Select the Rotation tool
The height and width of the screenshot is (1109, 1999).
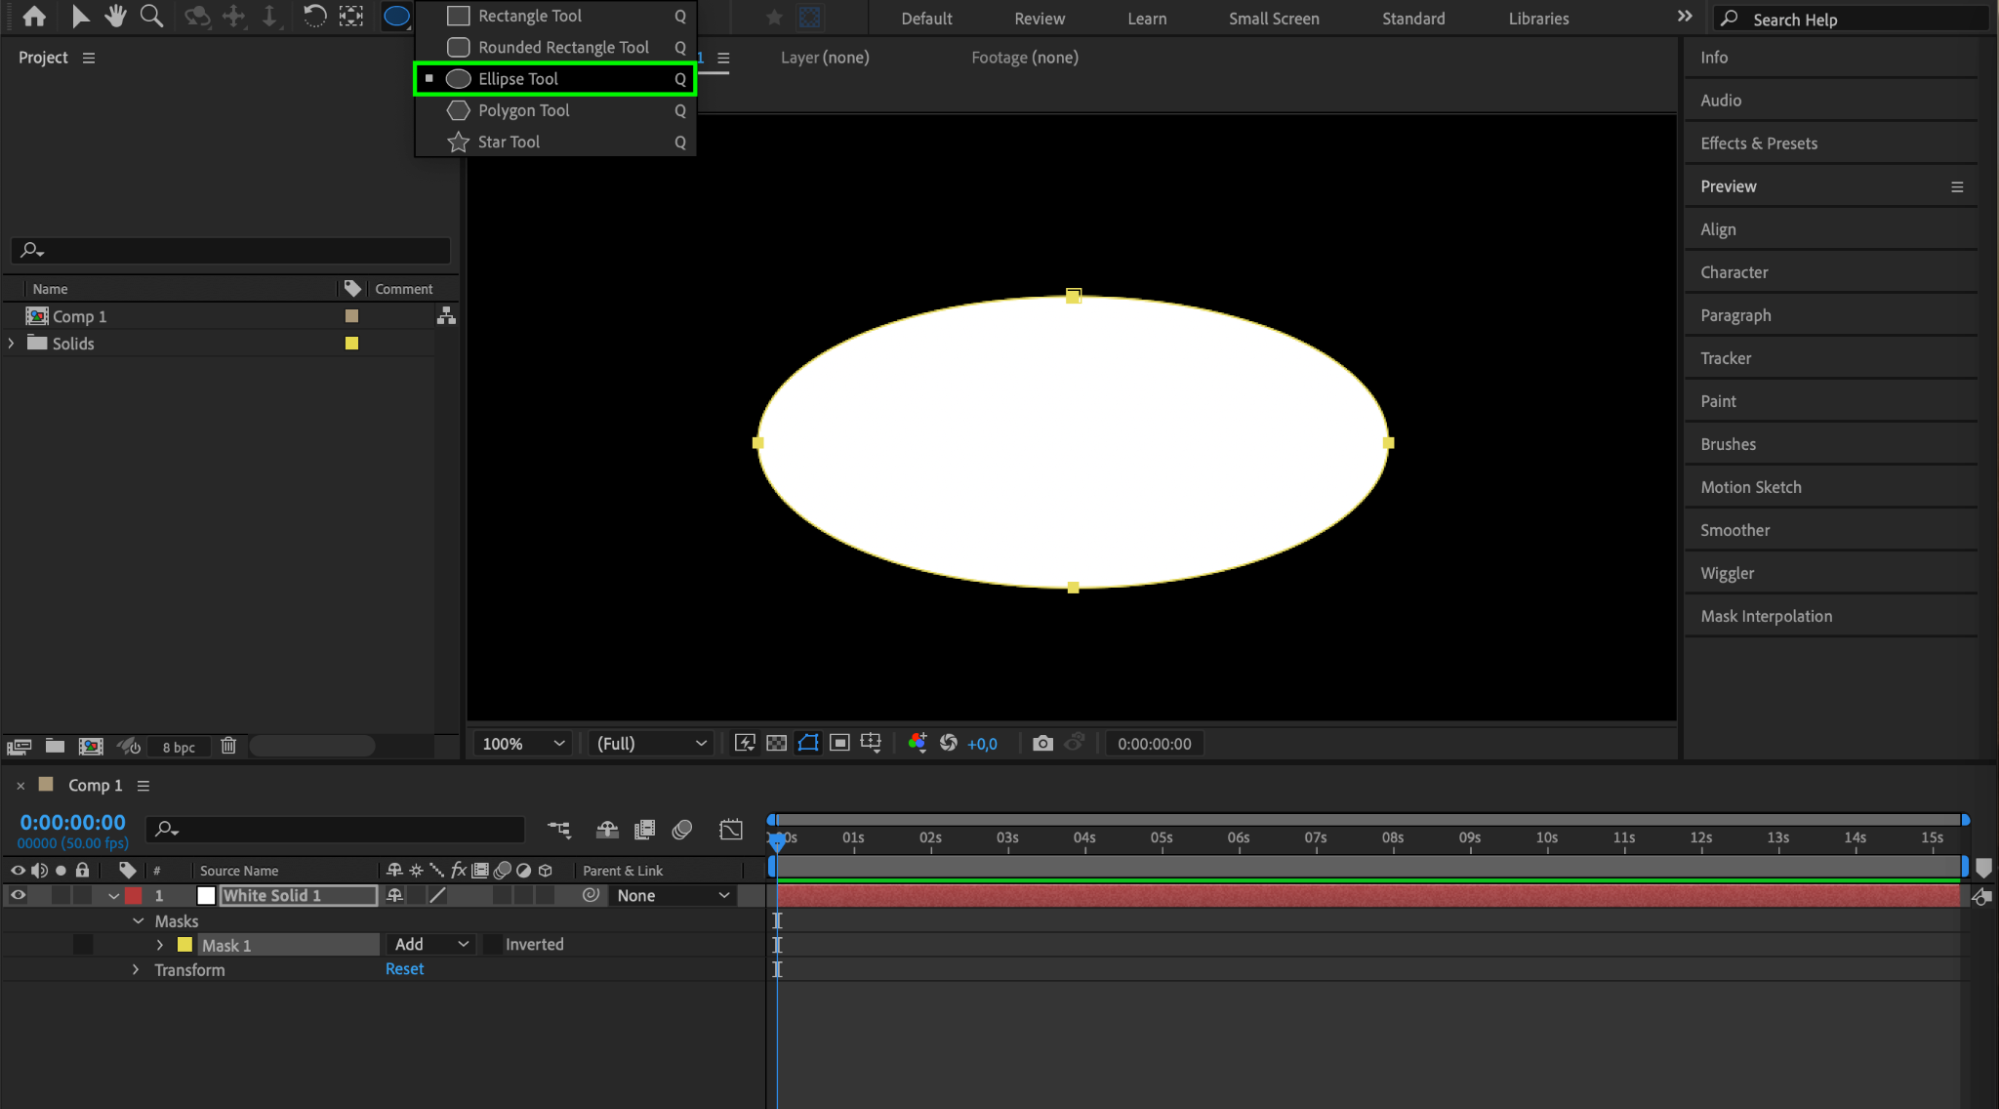click(x=314, y=16)
